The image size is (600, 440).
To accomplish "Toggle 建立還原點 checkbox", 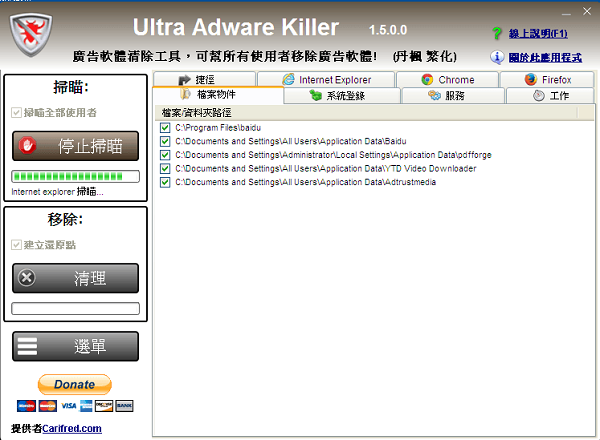I will 16,245.
